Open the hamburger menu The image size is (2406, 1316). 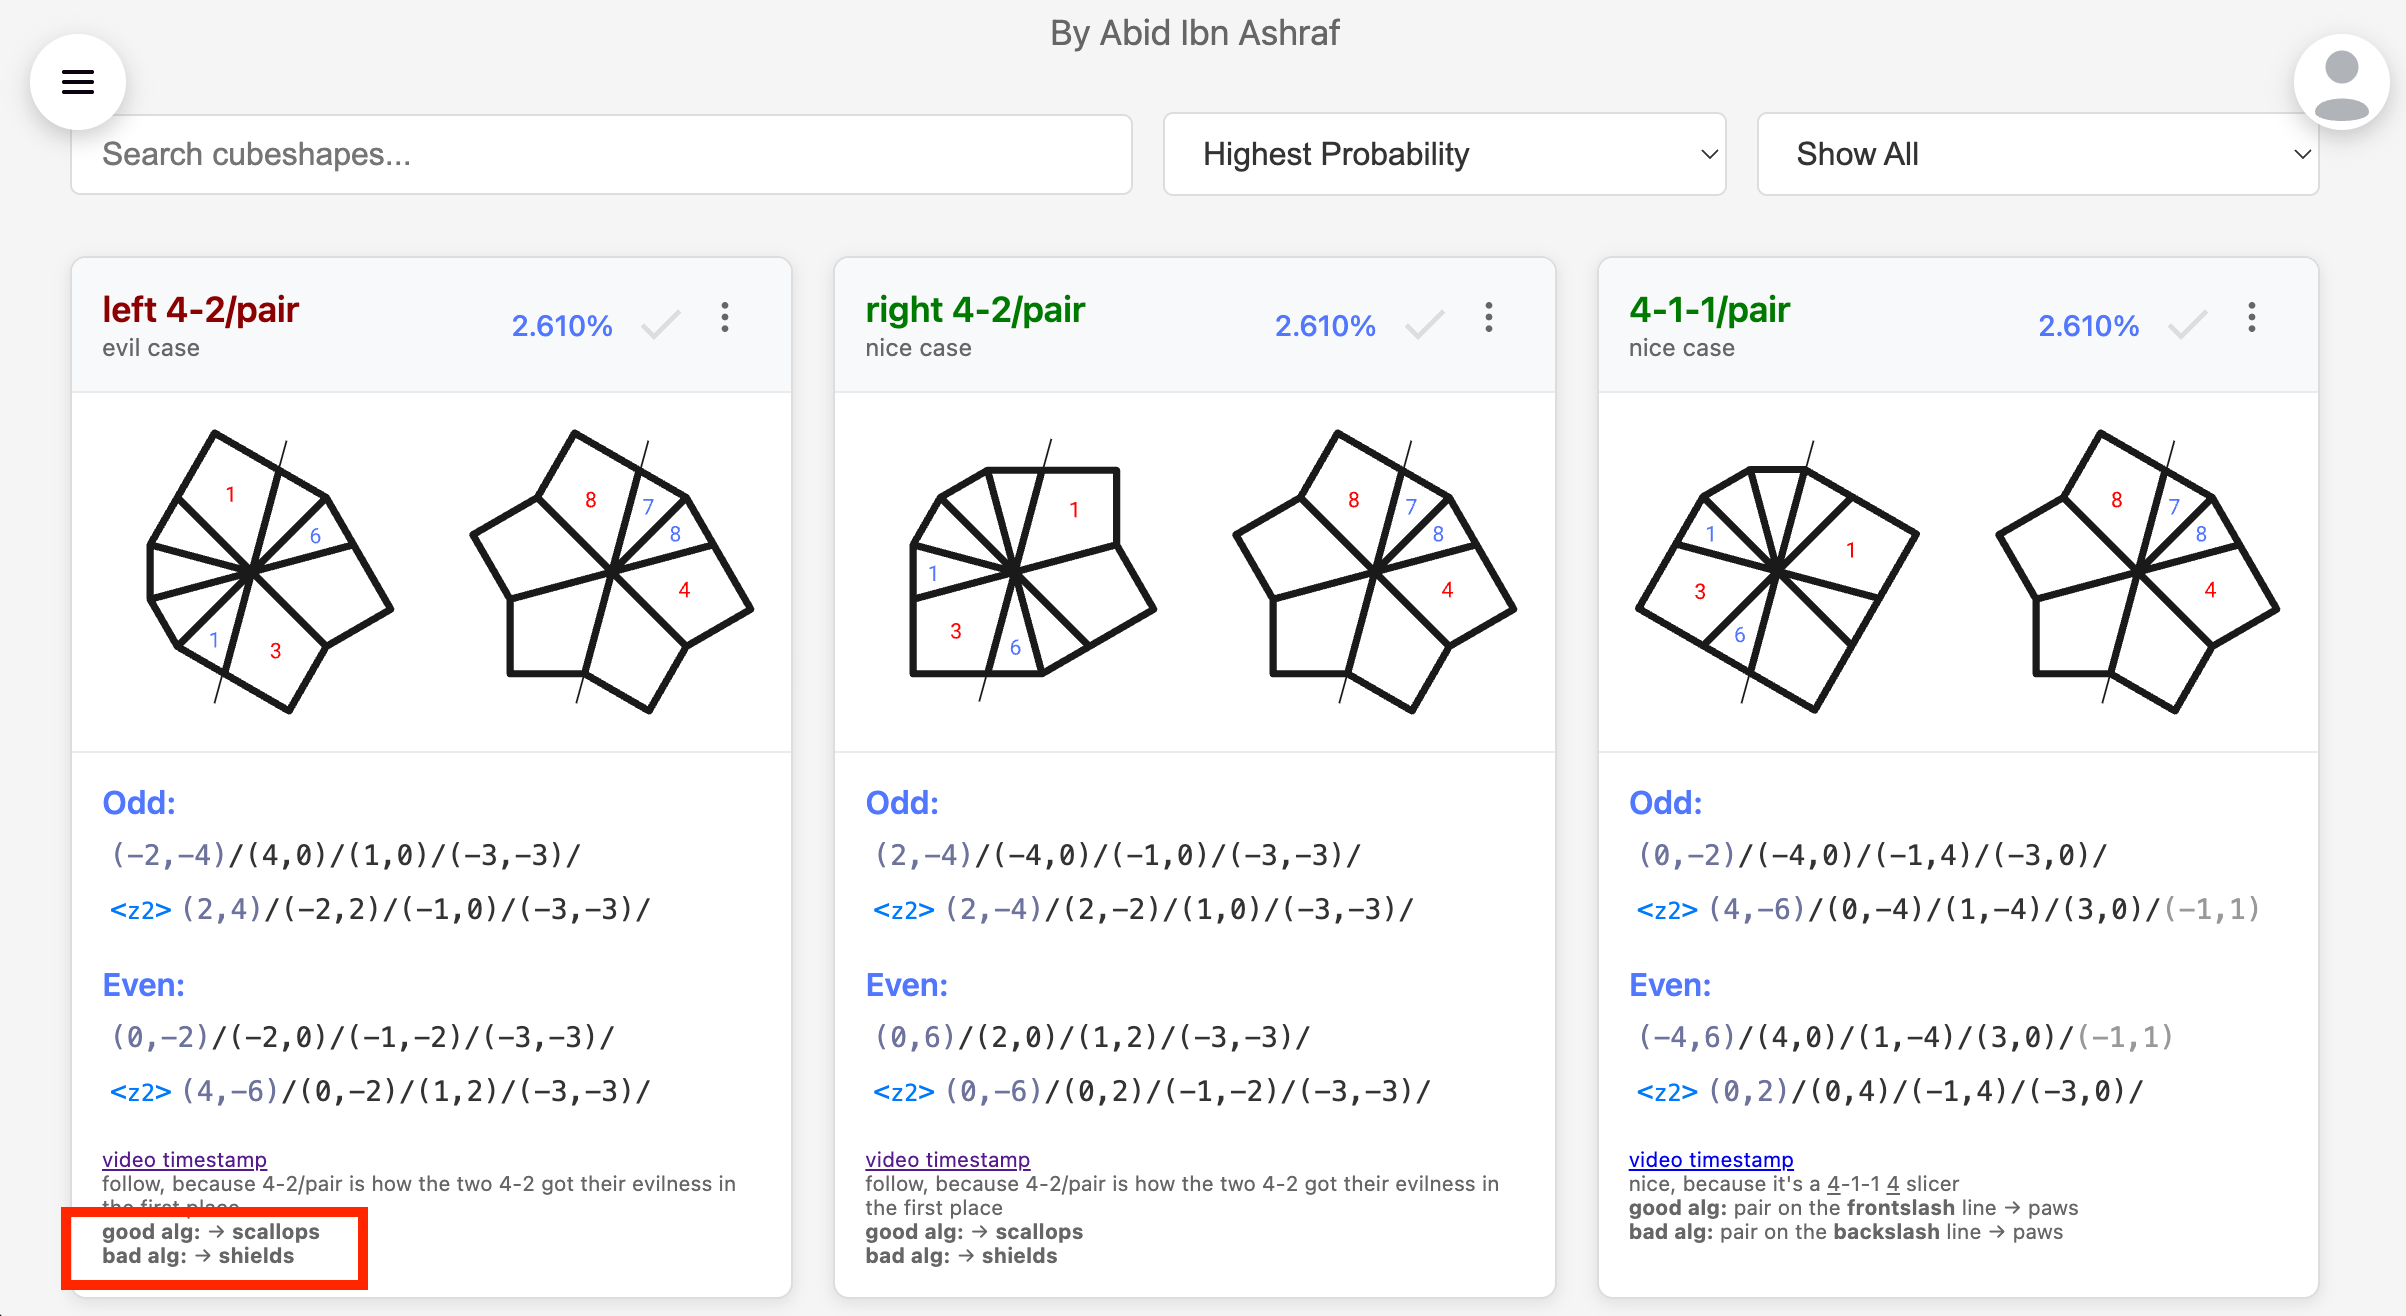tap(78, 82)
